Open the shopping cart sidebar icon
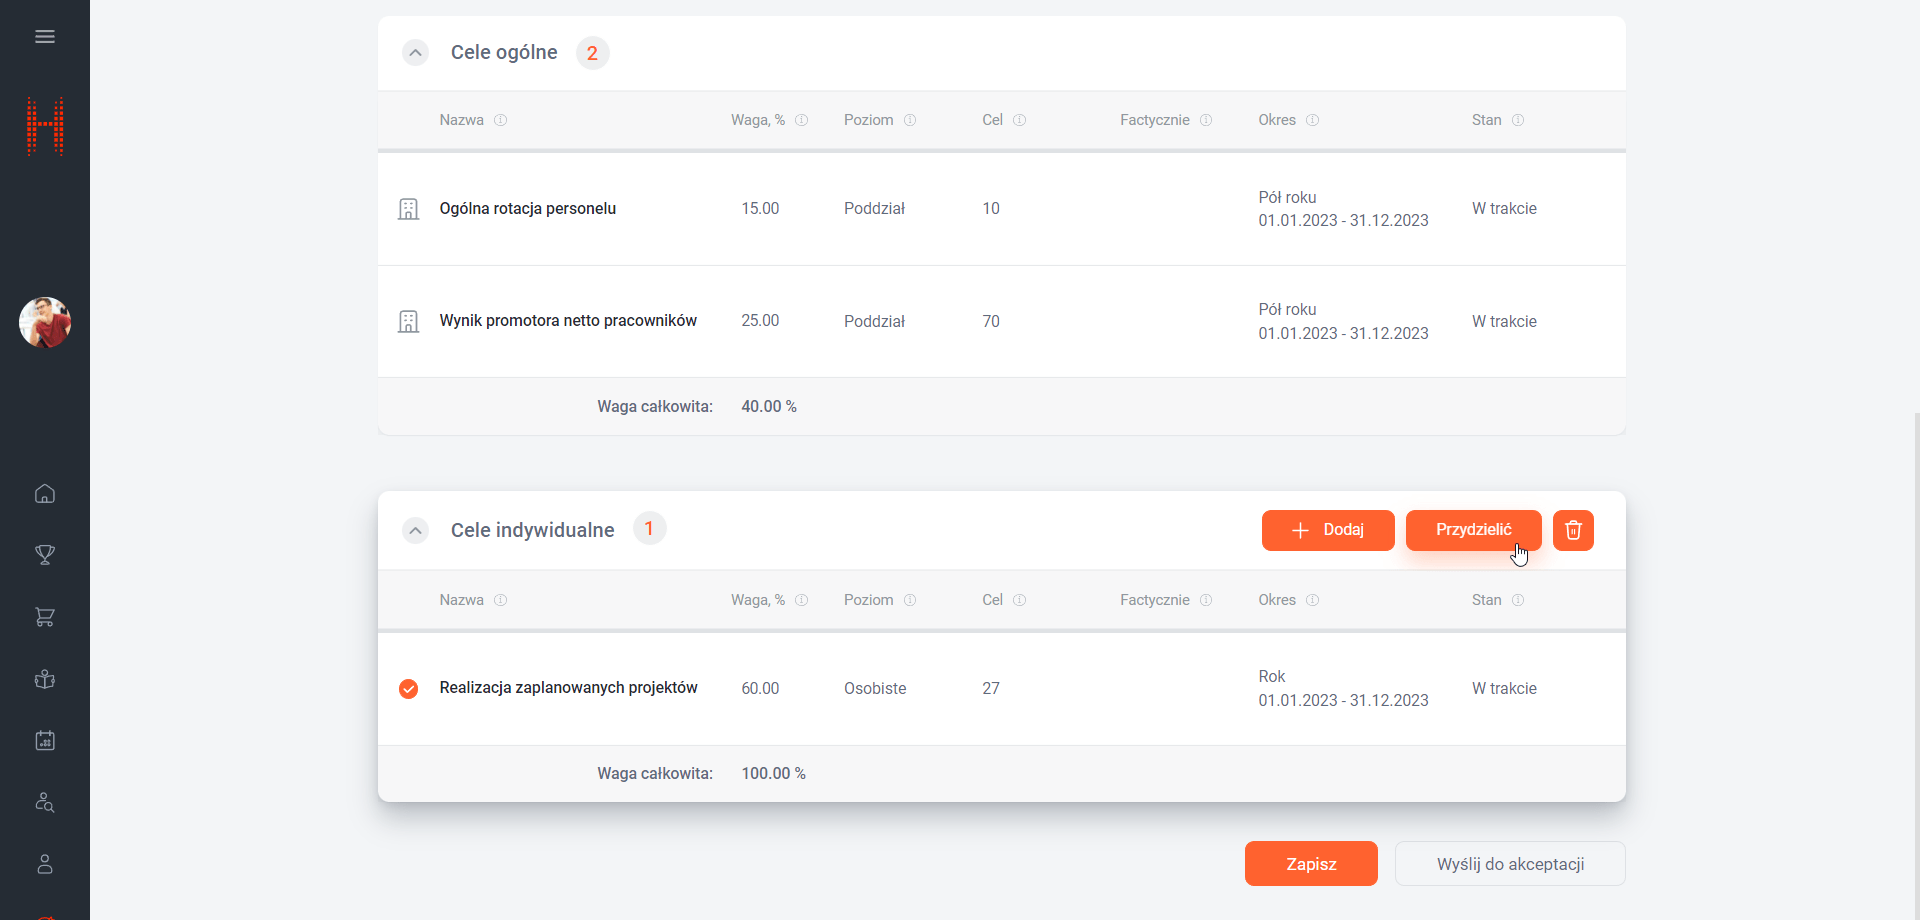The image size is (1920, 920). [x=45, y=617]
